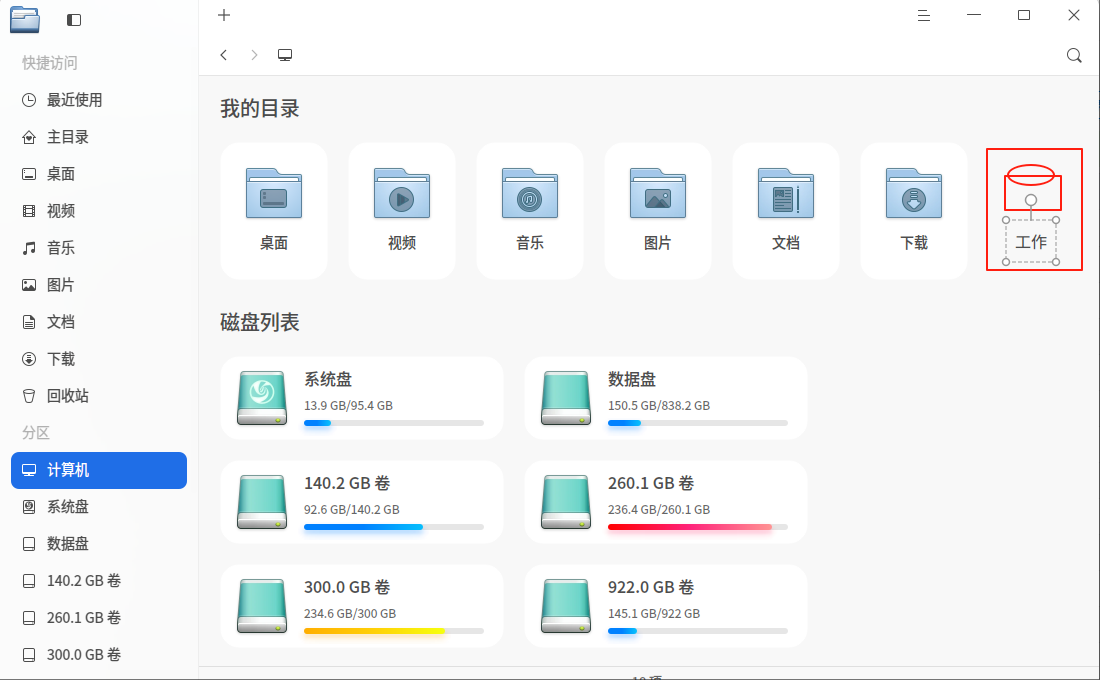Go back with the left arrow

click(x=224, y=55)
